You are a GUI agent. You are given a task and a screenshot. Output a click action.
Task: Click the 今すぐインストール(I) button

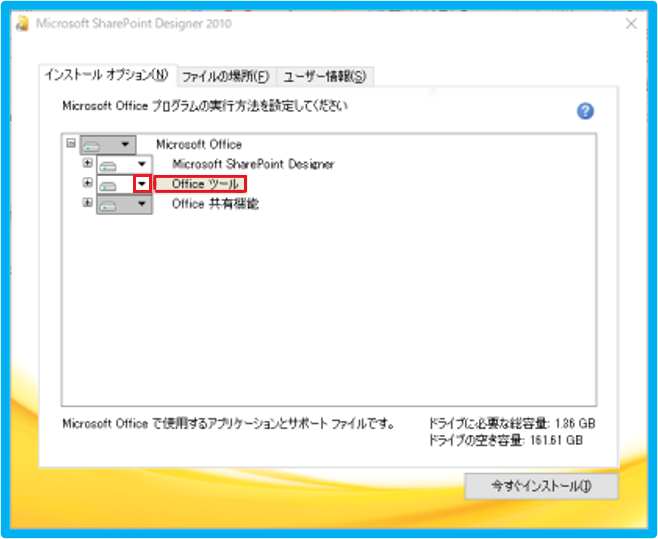pos(541,487)
